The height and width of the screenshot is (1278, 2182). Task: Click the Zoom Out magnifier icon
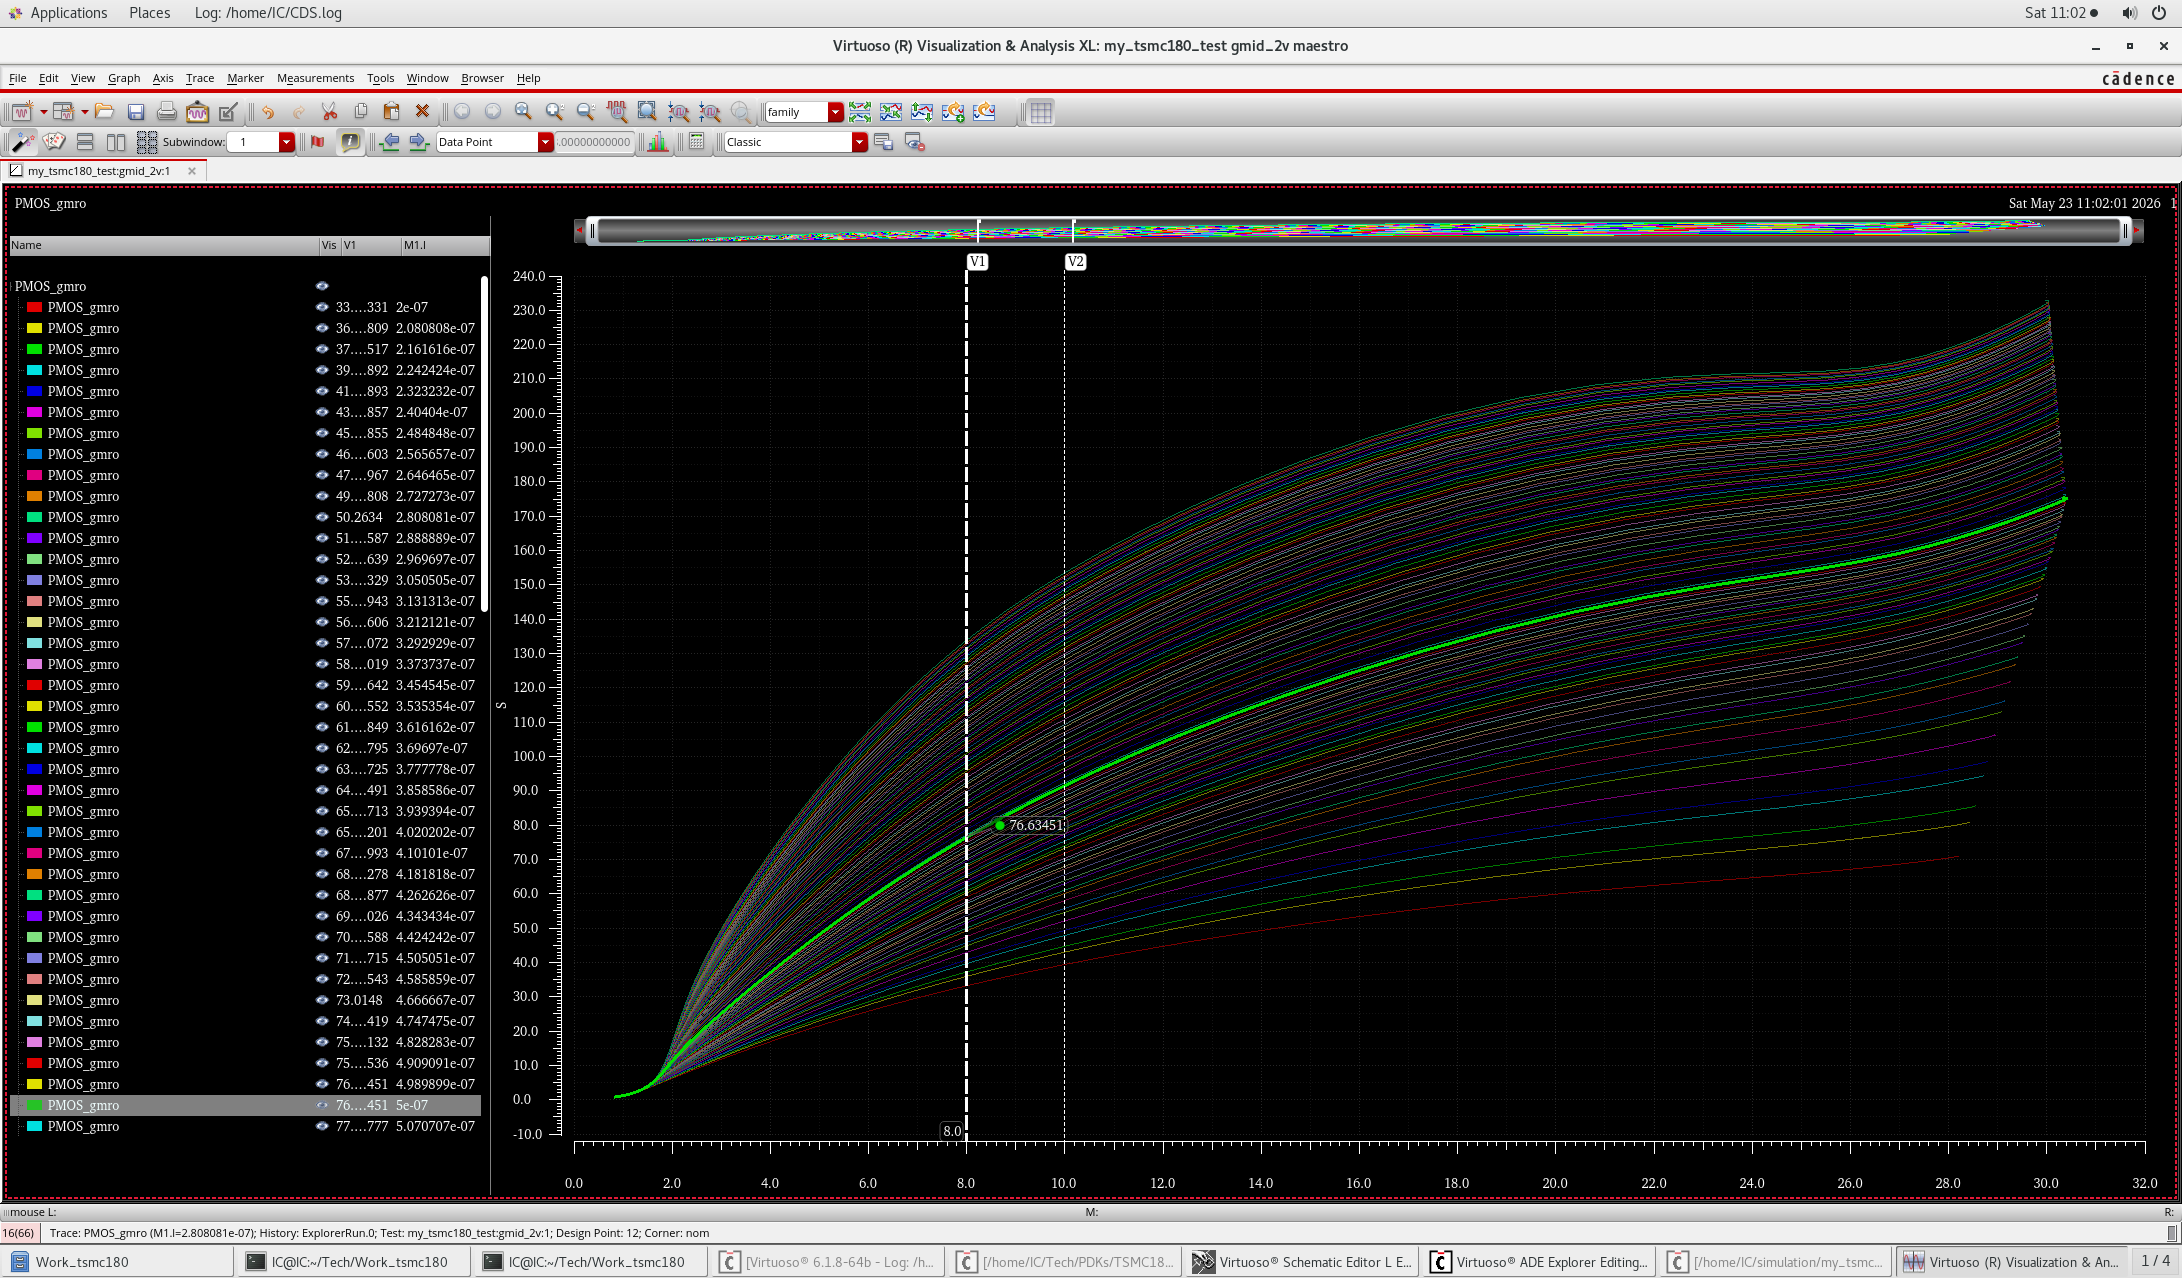(586, 112)
